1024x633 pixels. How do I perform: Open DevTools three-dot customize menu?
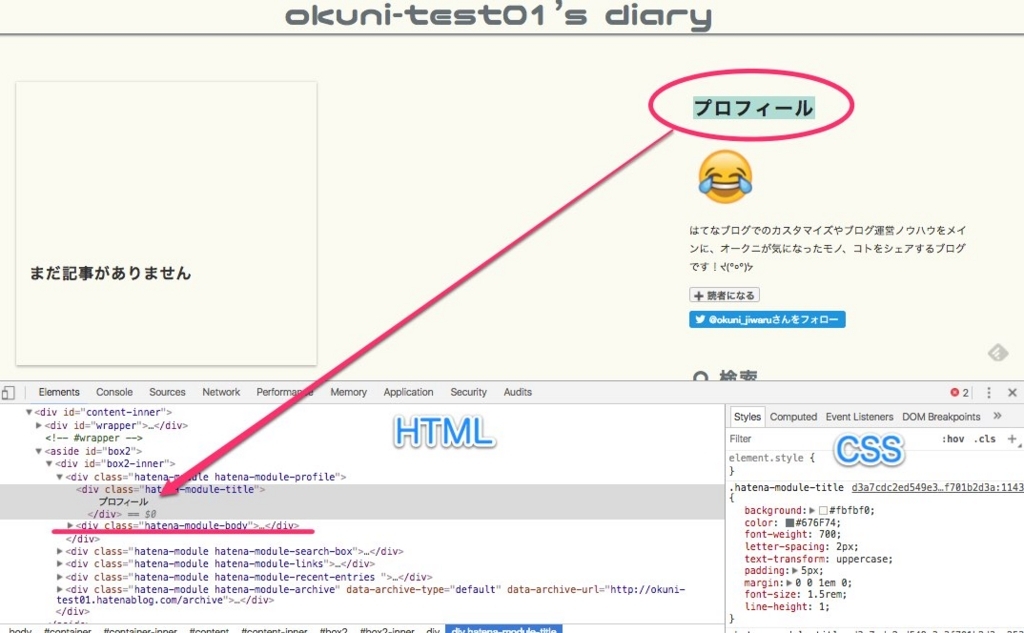[988, 393]
